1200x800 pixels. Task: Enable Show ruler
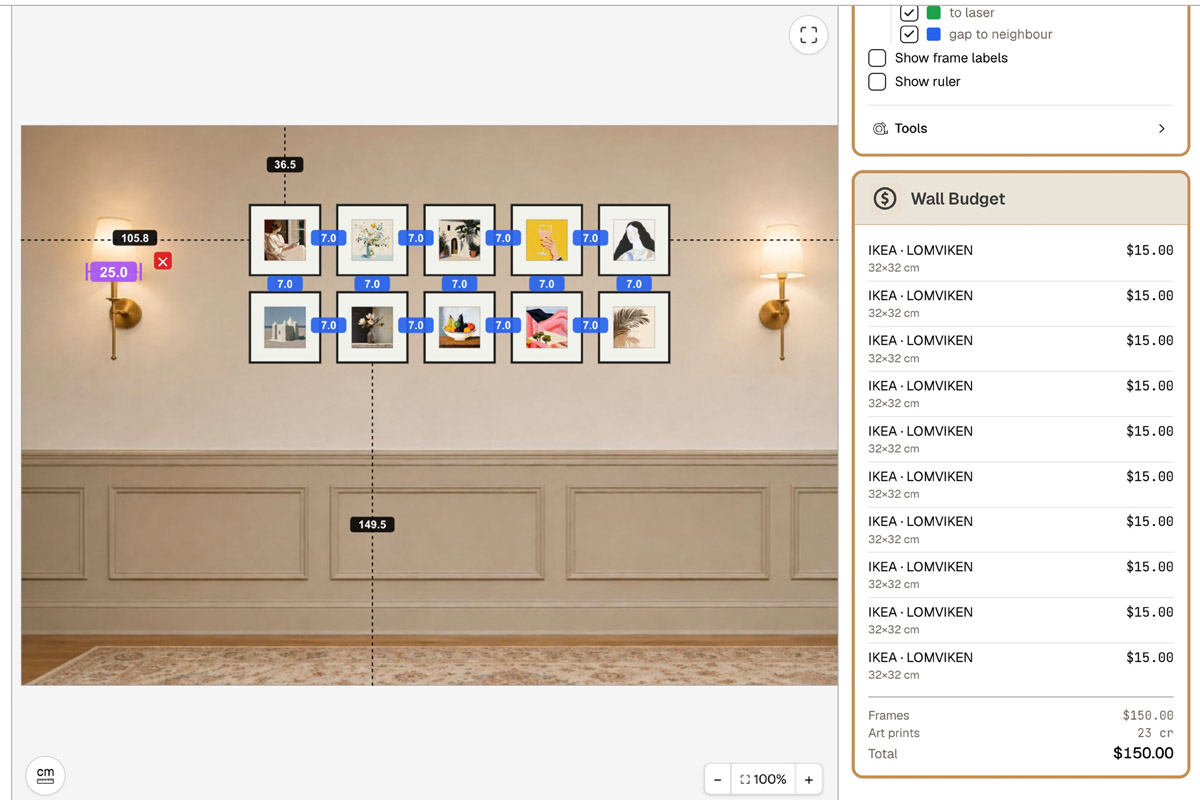[877, 82]
